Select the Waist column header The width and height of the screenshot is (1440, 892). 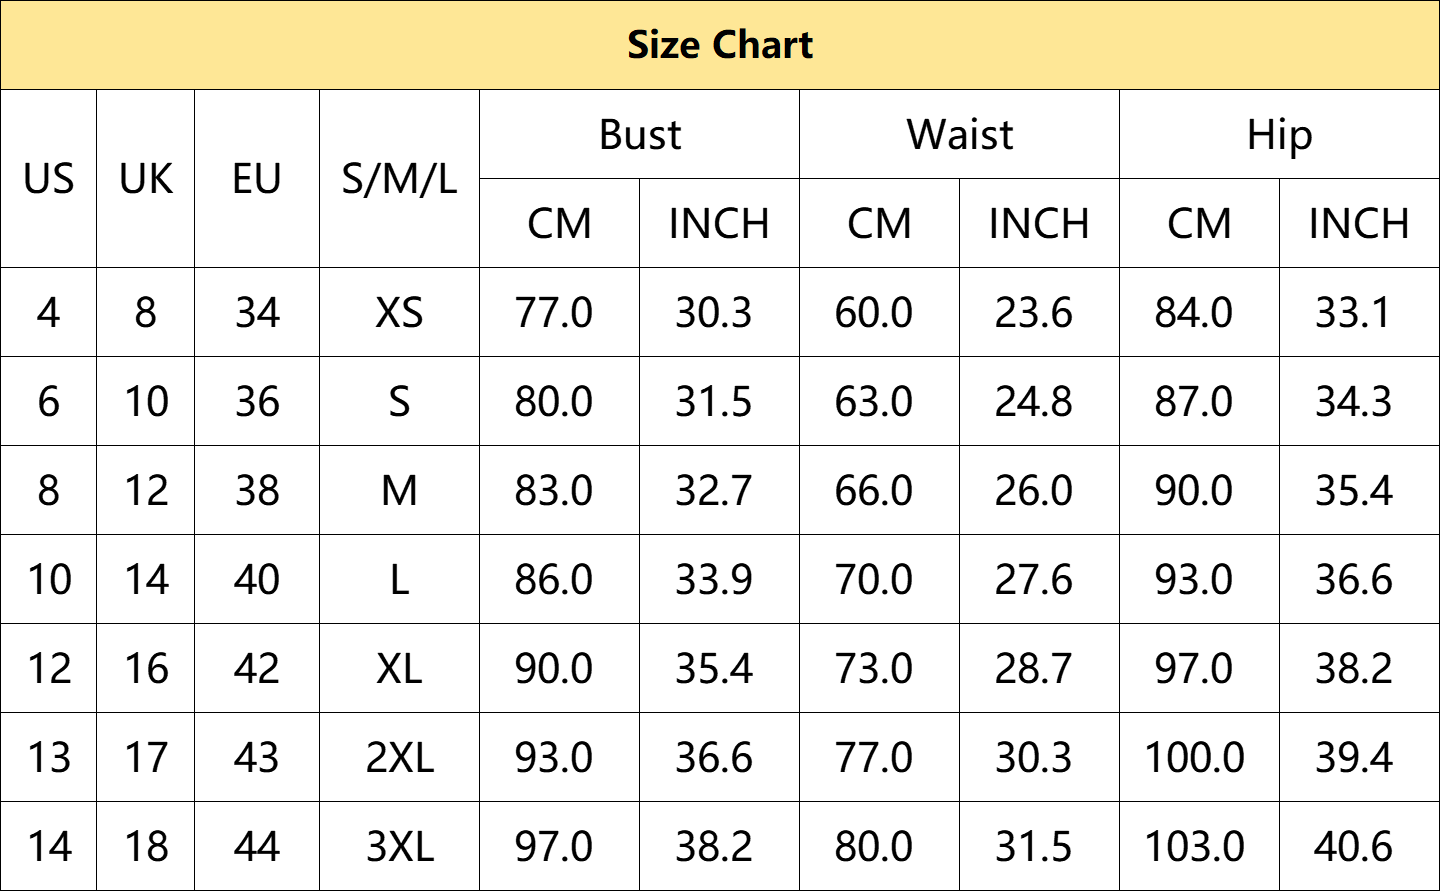(960, 135)
